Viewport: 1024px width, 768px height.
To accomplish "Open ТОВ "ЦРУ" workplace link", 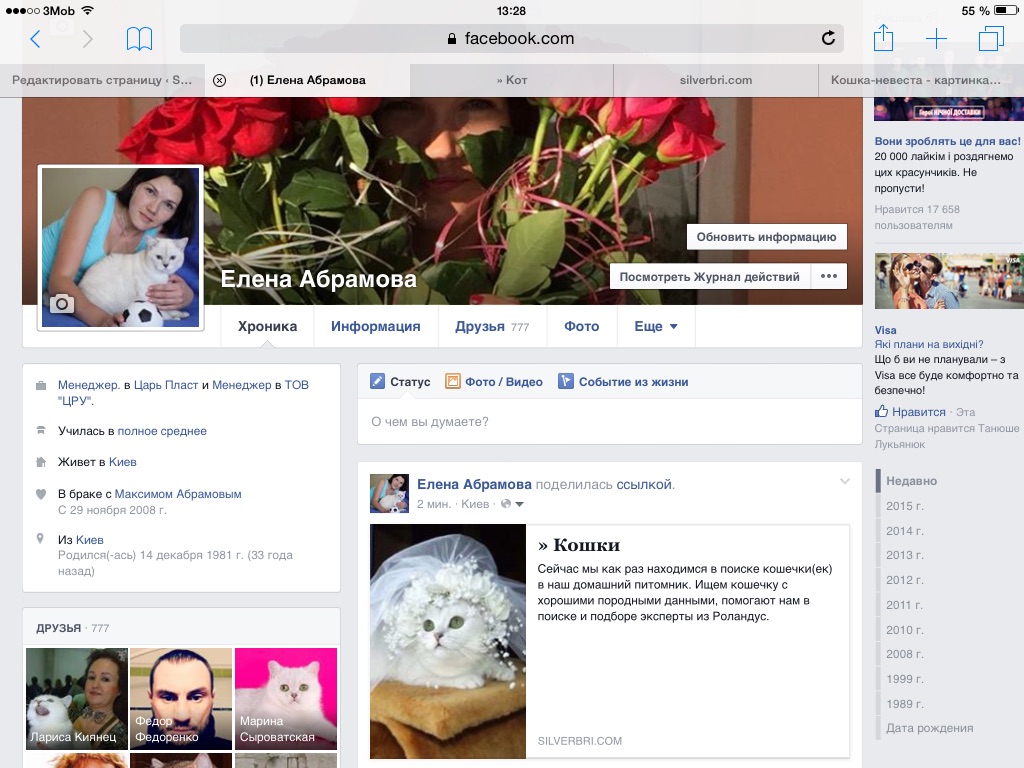I will click(x=297, y=385).
